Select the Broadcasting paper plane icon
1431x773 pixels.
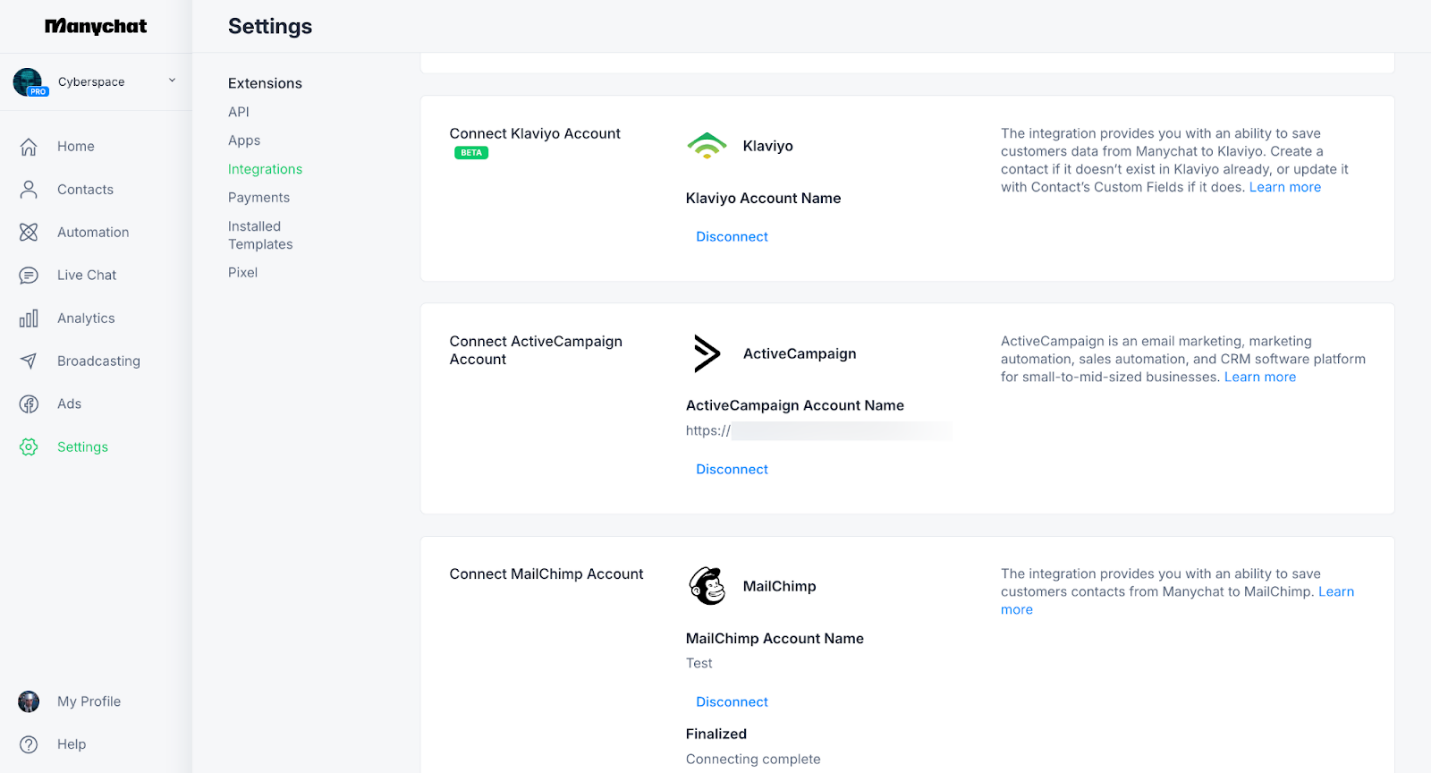(x=29, y=362)
